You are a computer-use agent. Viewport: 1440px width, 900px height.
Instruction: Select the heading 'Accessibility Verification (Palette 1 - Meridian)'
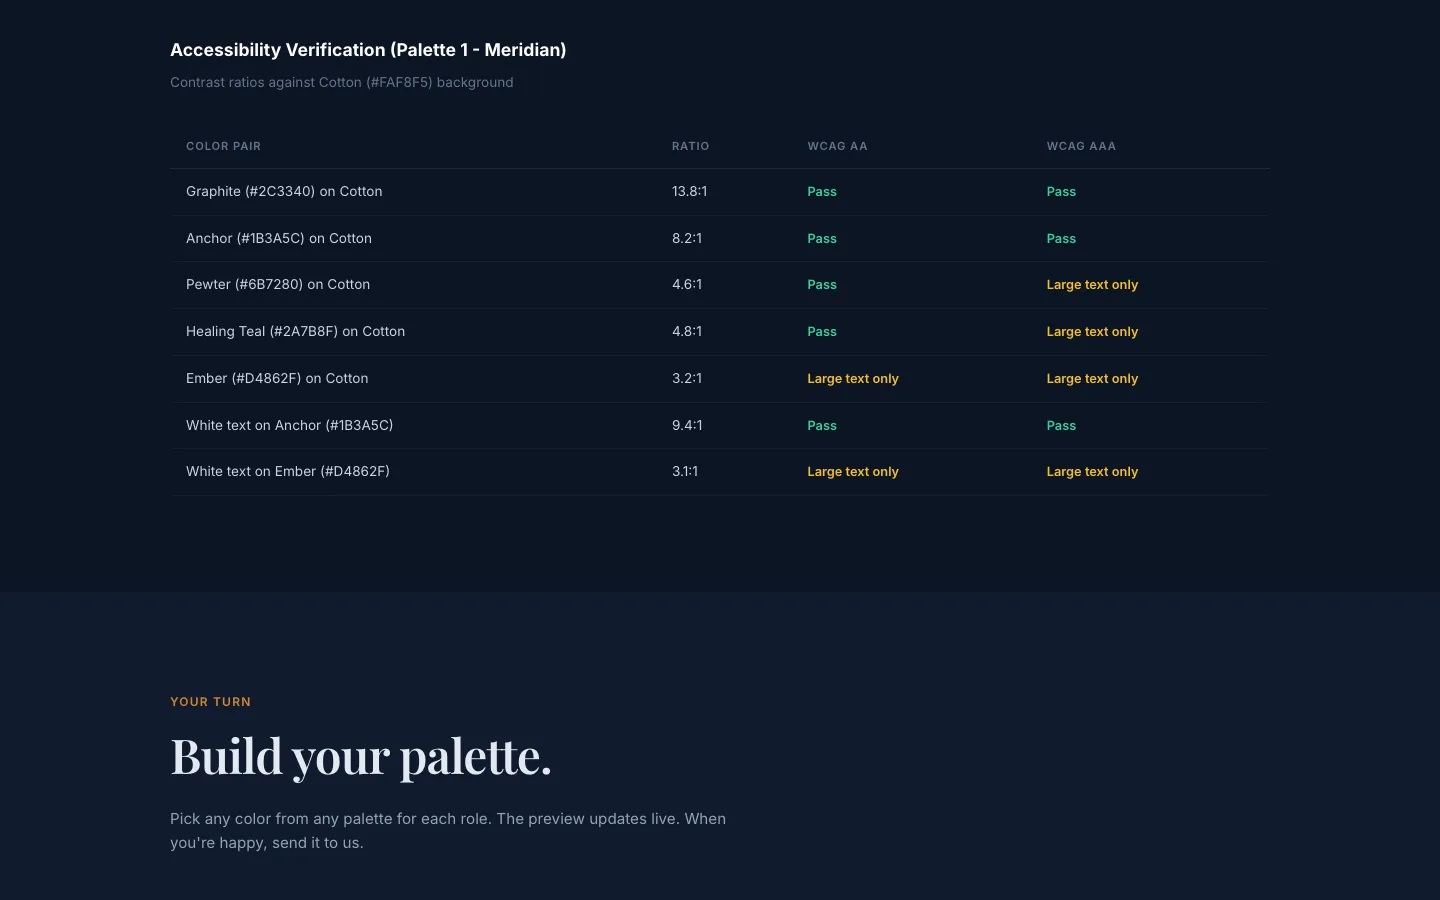point(368,50)
